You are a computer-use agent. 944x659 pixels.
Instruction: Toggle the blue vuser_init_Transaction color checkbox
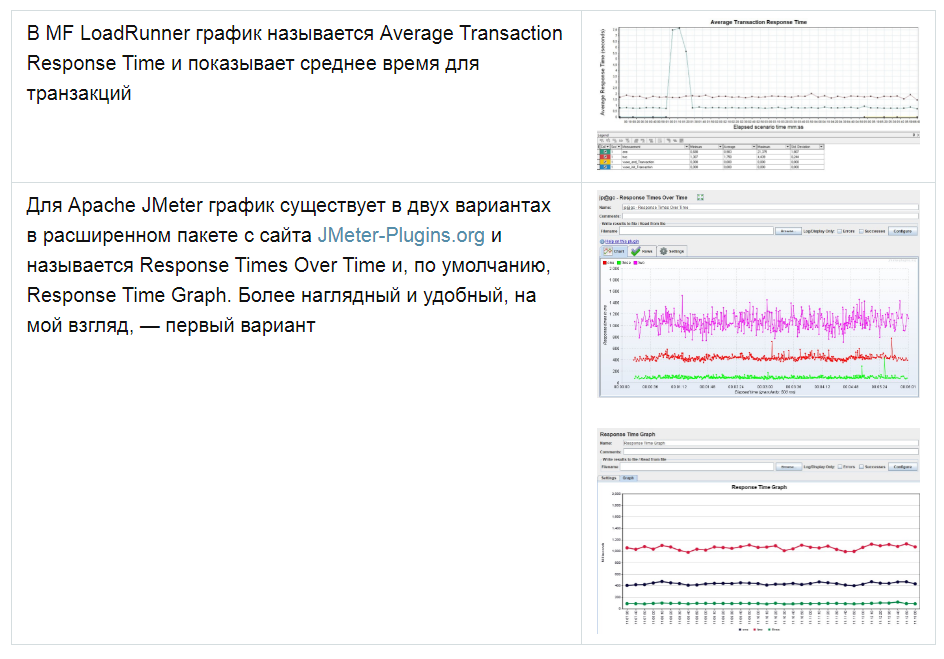click(x=605, y=167)
